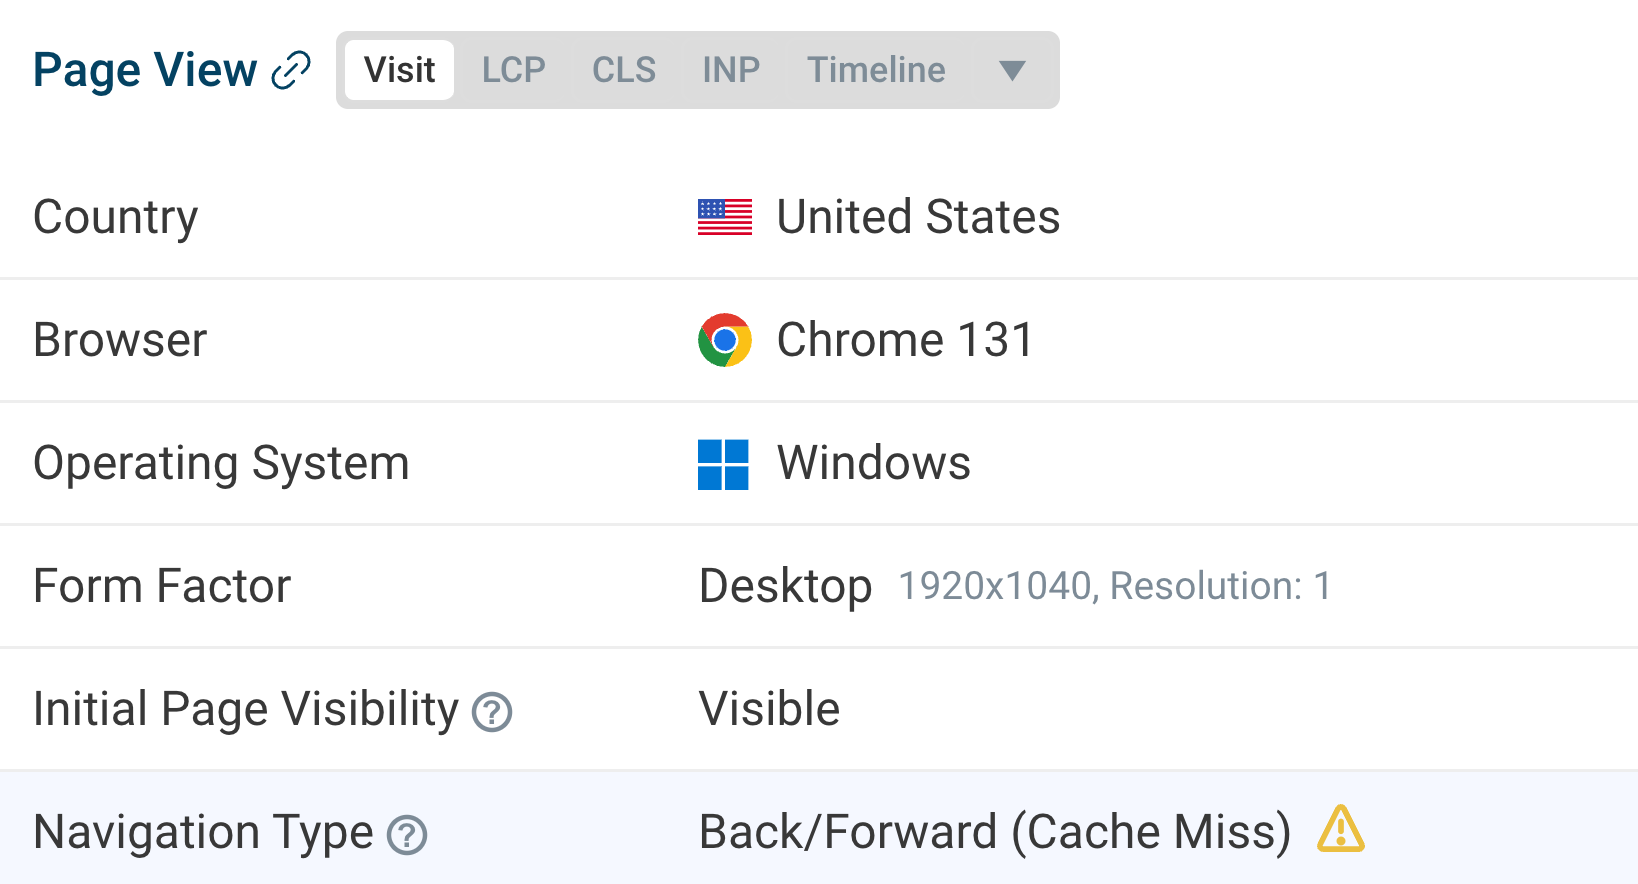Select the United States country value

(918, 217)
